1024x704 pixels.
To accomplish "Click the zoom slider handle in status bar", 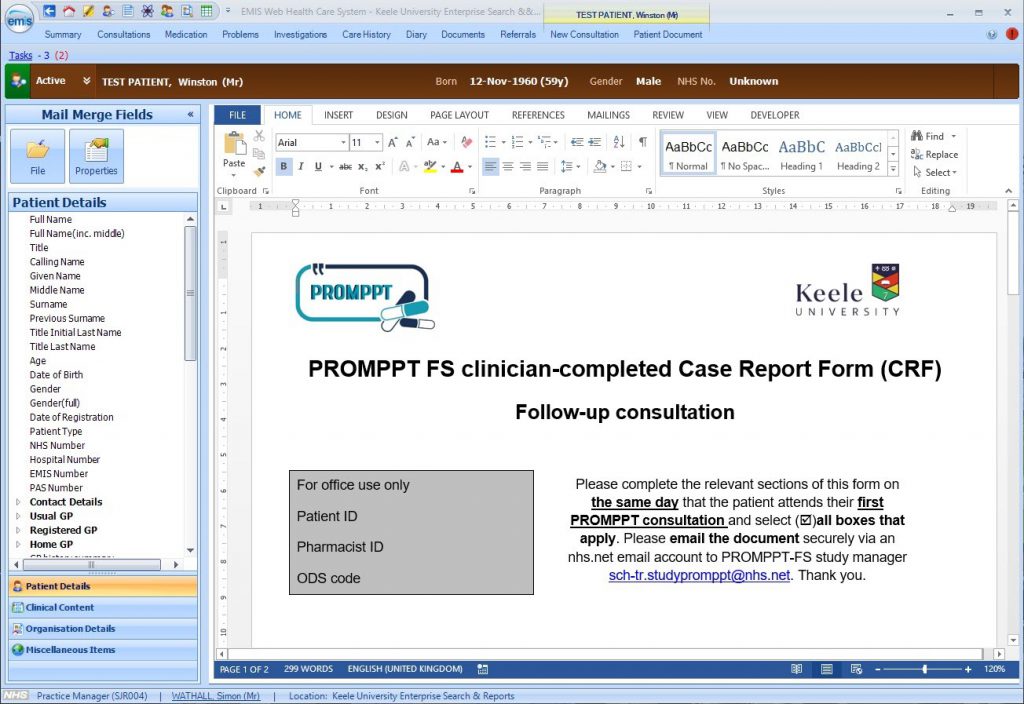I will 925,669.
